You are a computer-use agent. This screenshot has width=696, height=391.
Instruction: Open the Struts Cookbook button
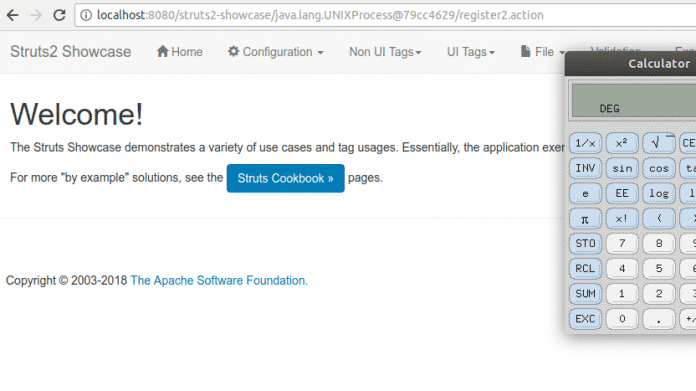285,178
